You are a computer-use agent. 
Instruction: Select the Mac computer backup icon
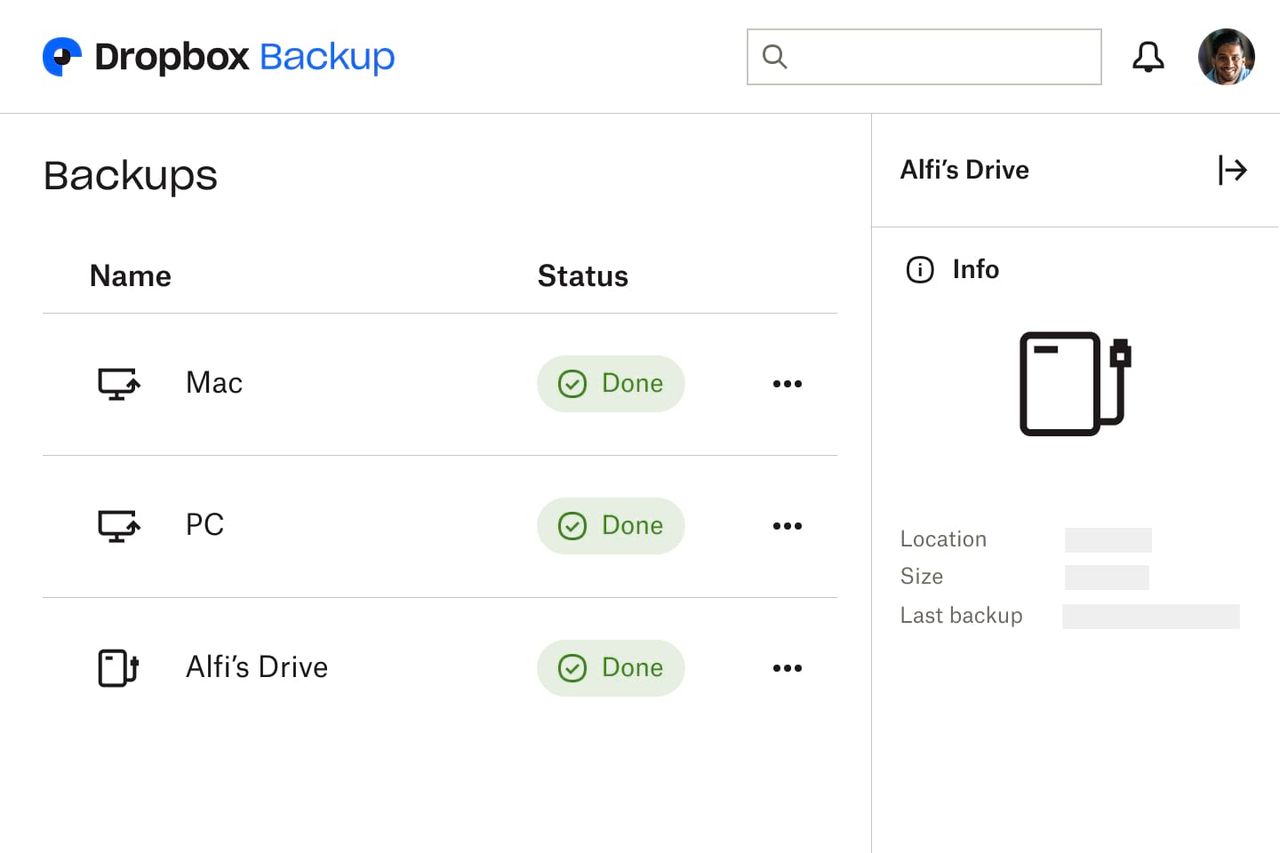(117, 383)
